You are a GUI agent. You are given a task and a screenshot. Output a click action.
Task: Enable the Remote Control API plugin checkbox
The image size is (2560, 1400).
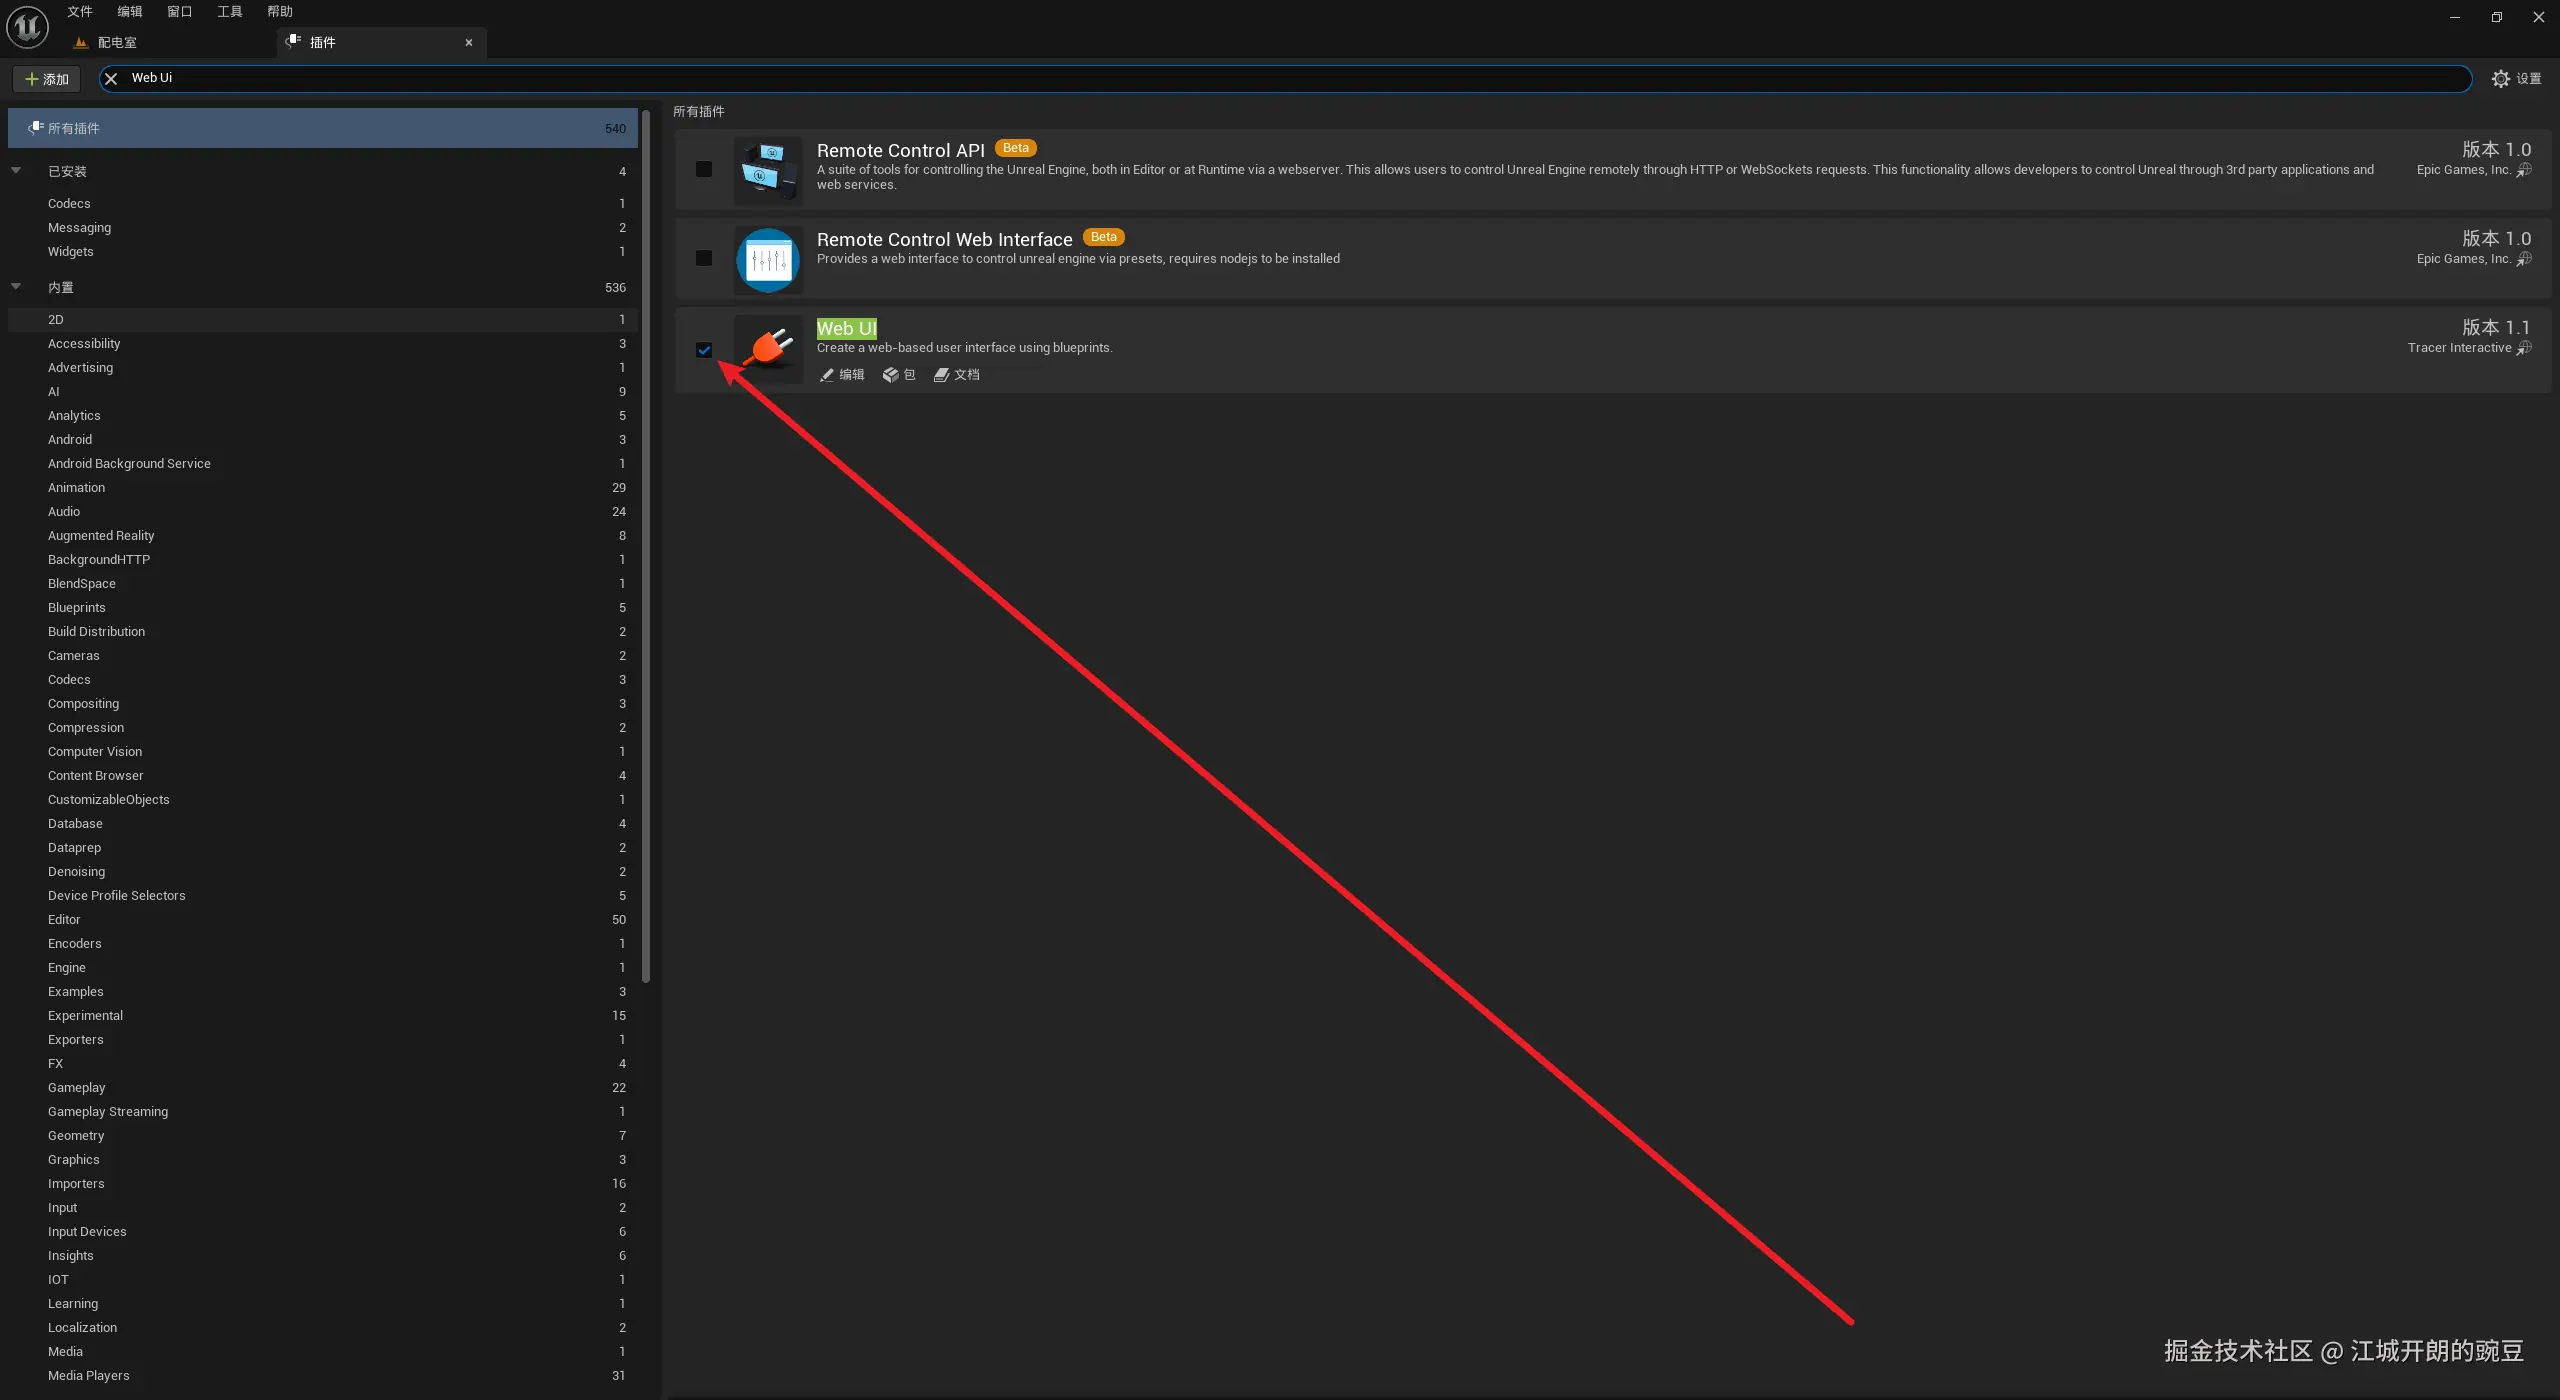[704, 169]
